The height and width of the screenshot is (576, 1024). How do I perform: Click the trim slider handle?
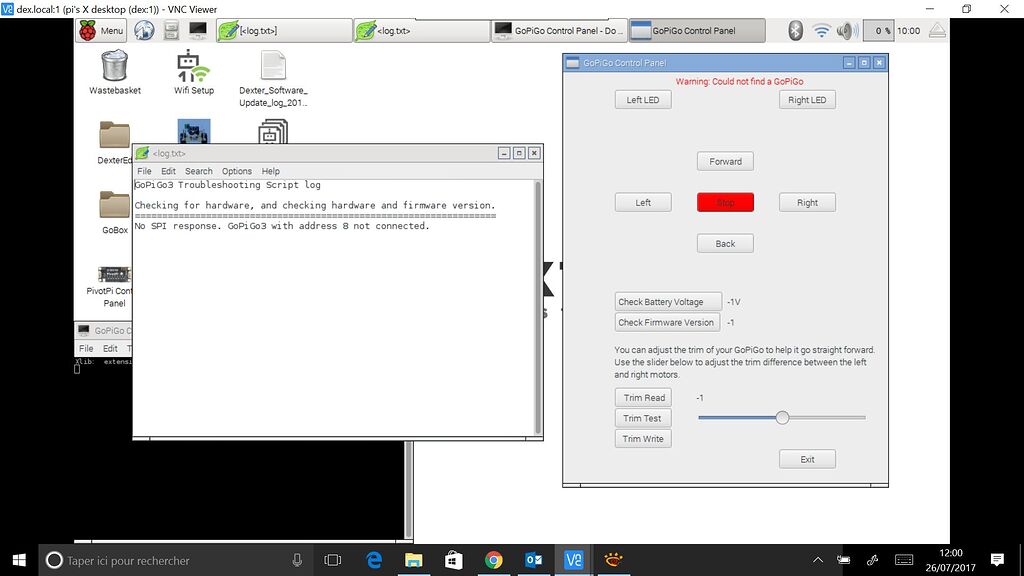[x=782, y=417]
